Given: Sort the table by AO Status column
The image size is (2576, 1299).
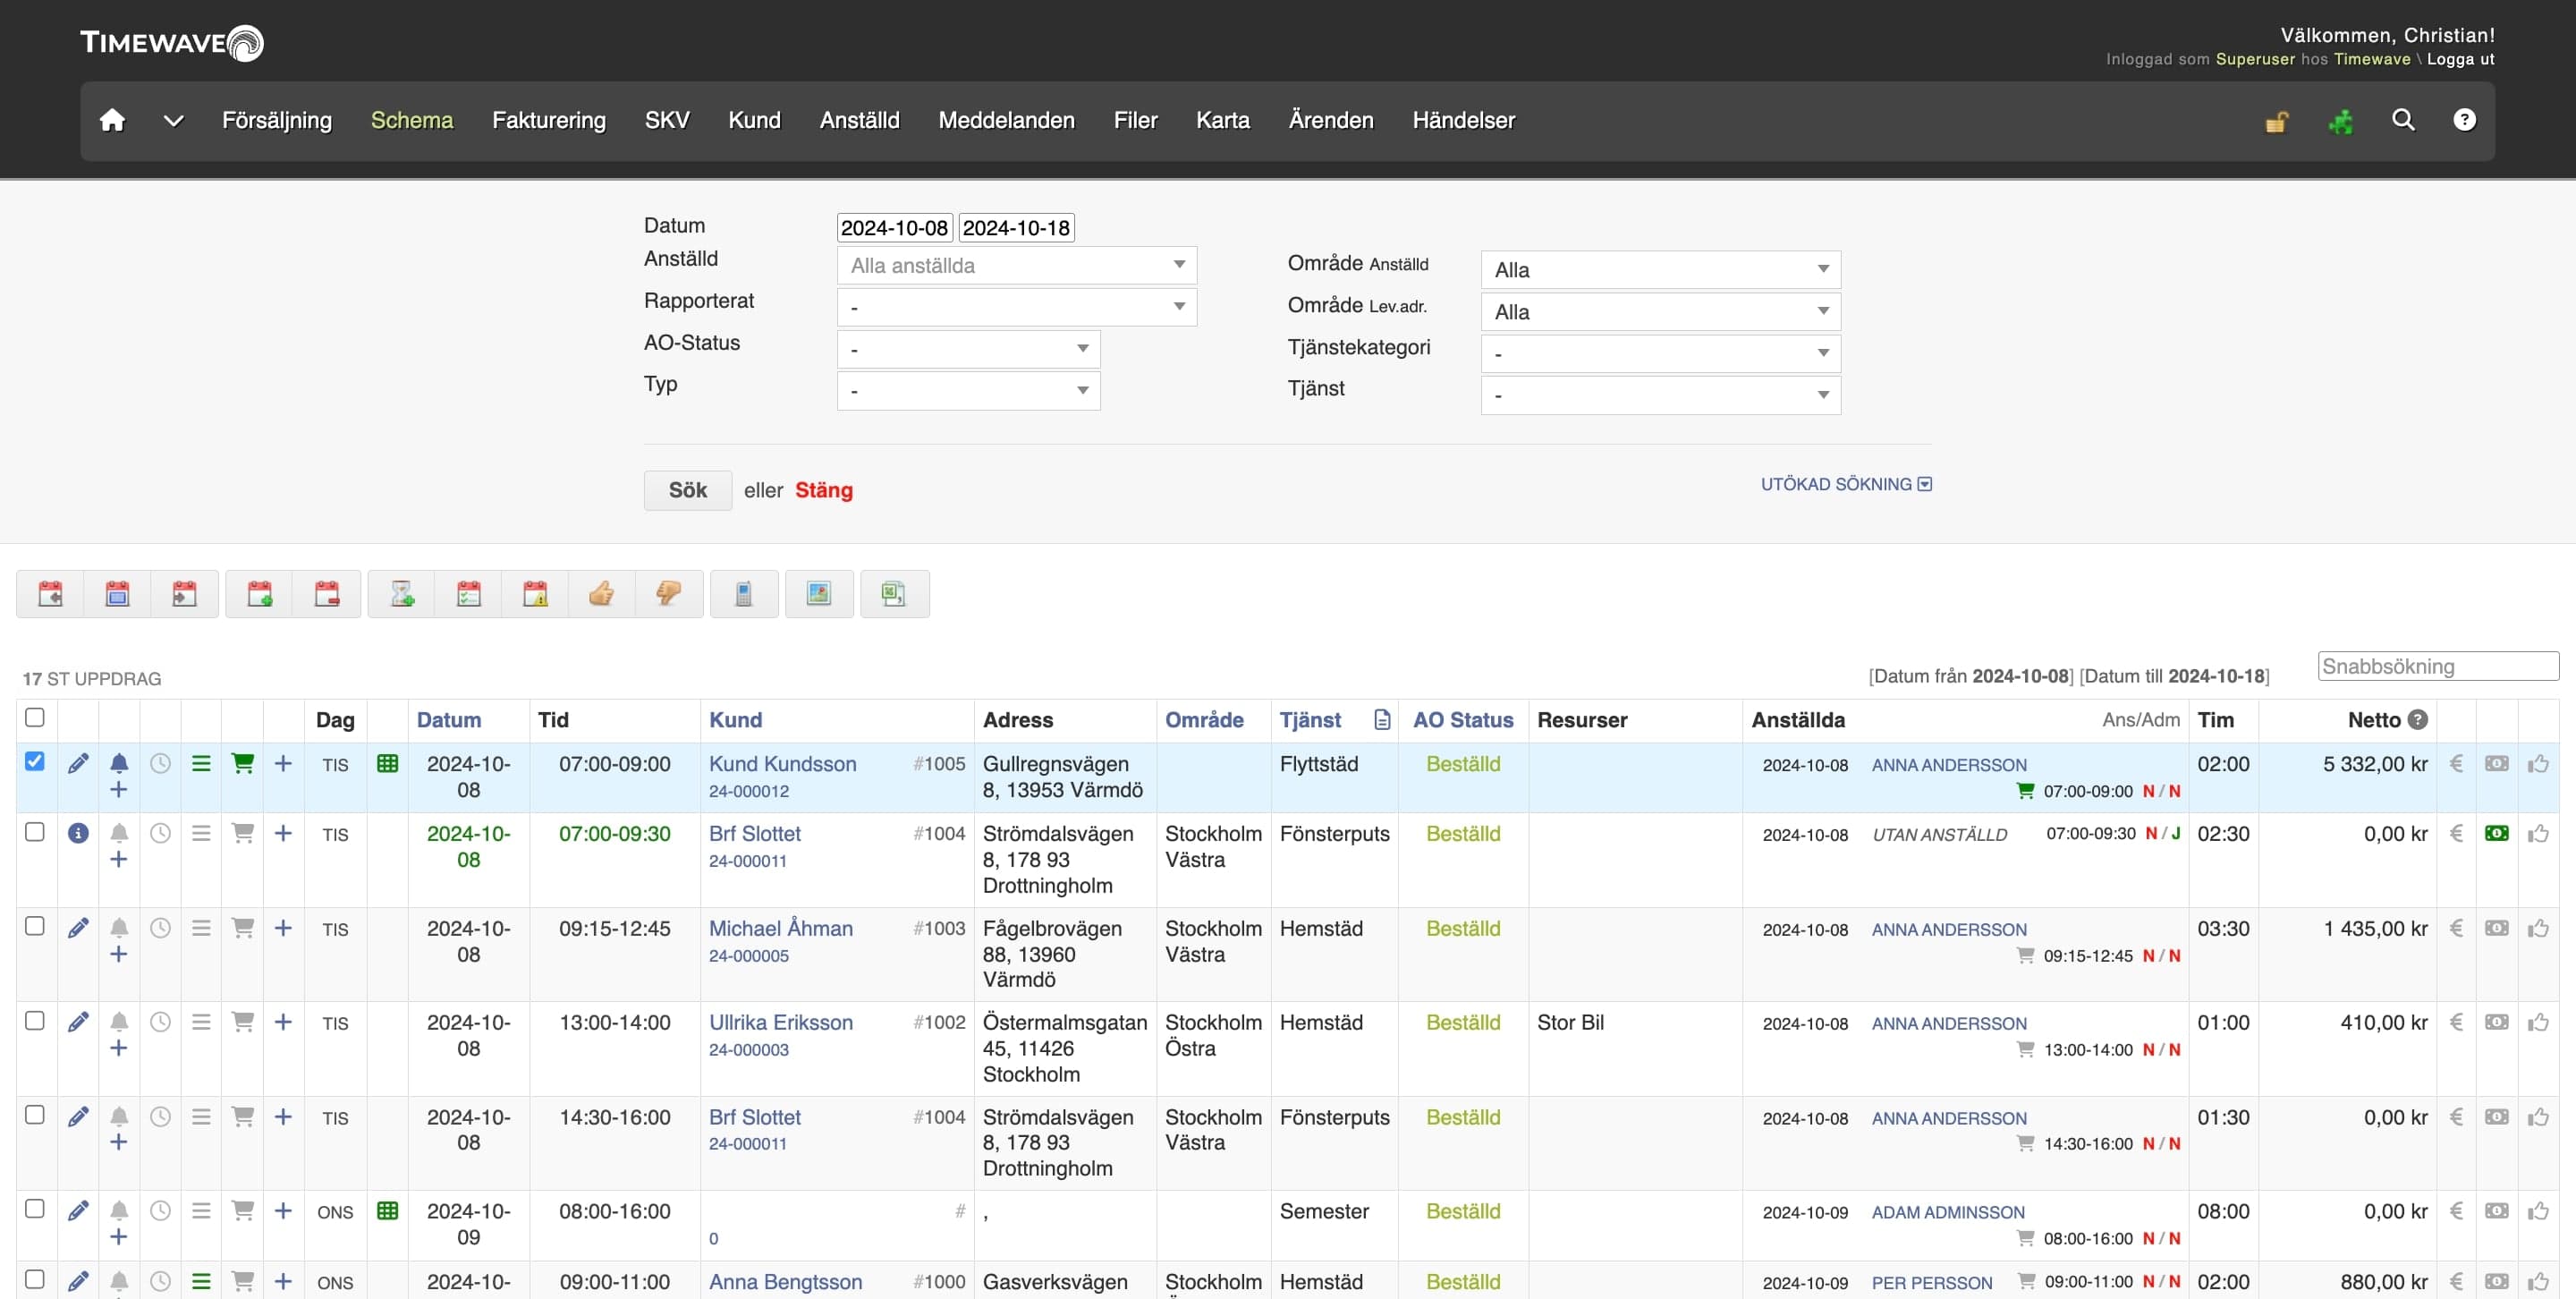Looking at the screenshot, I should tap(1463, 720).
